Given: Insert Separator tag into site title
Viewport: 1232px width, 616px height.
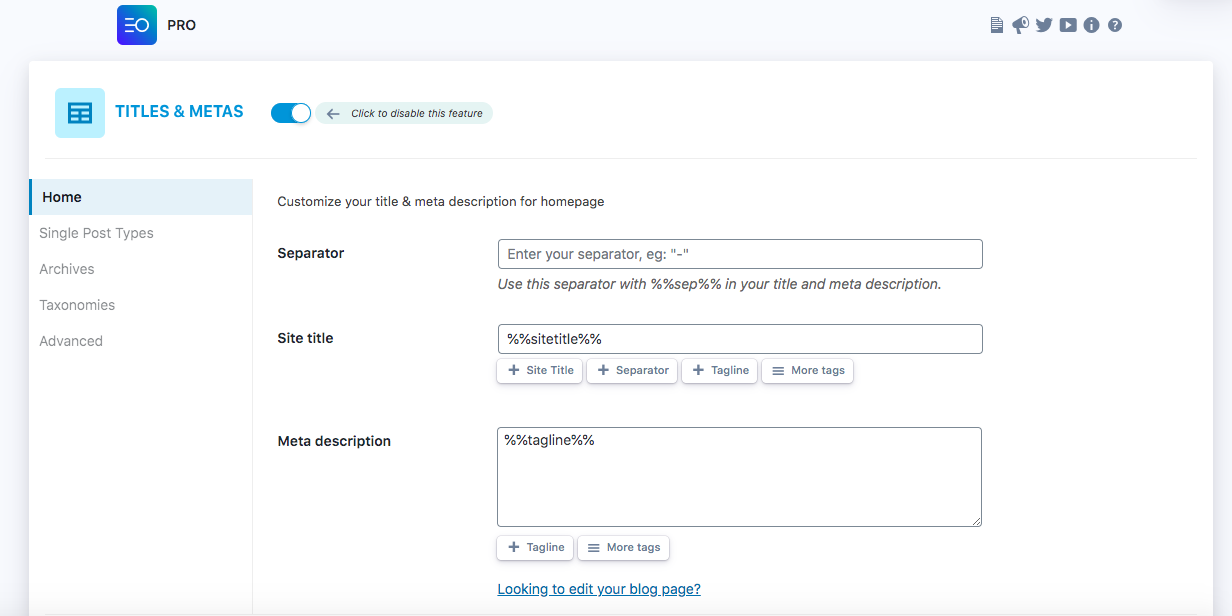Looking at the screenshot, I should coord(631,370).
